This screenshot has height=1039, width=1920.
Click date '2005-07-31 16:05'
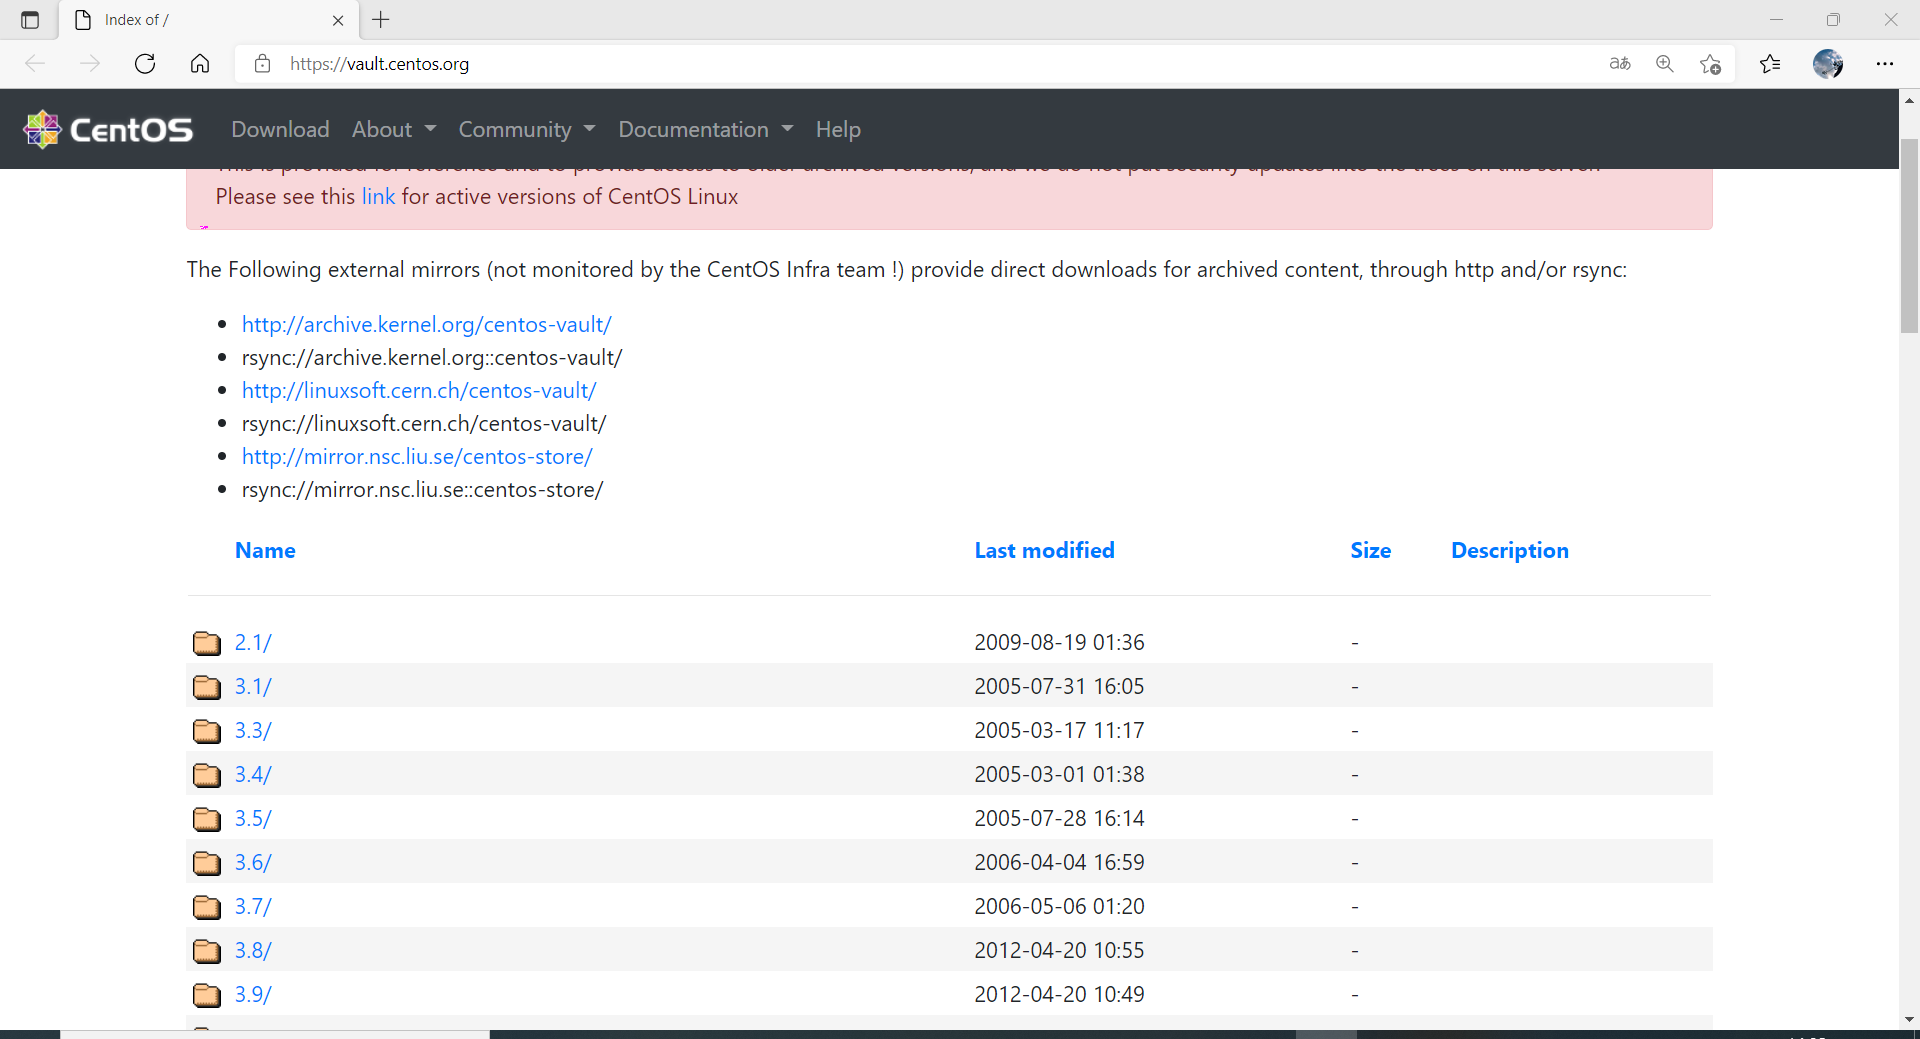[1059, 686]
